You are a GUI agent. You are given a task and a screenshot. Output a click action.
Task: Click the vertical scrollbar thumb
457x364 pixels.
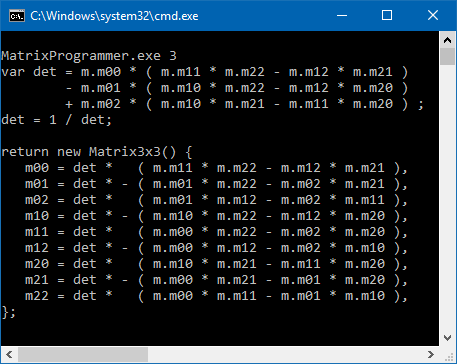click(x=447, y=57)
